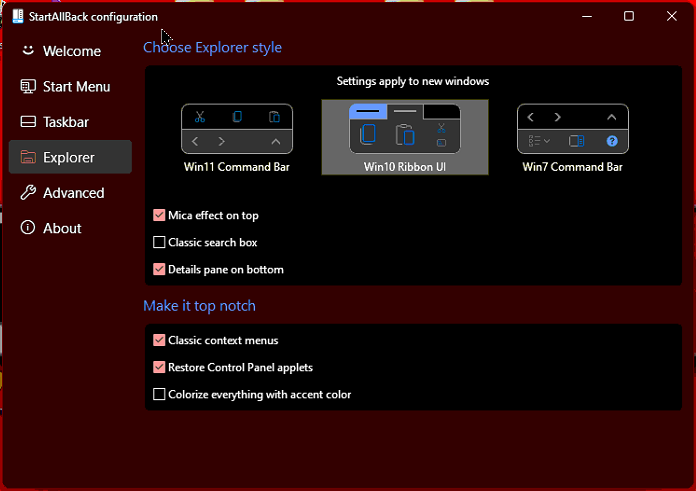Click the Taskbar sidebar icon
The width and height of the screenshot is (696, 491).
click(x=28, y=122)
